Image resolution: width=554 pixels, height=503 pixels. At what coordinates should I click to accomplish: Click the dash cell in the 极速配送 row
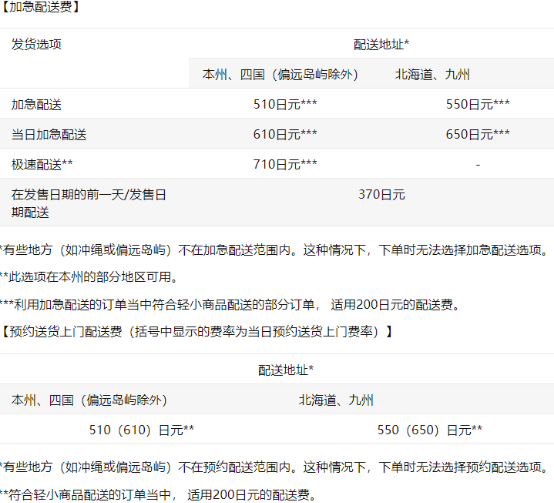coord(478,165)
